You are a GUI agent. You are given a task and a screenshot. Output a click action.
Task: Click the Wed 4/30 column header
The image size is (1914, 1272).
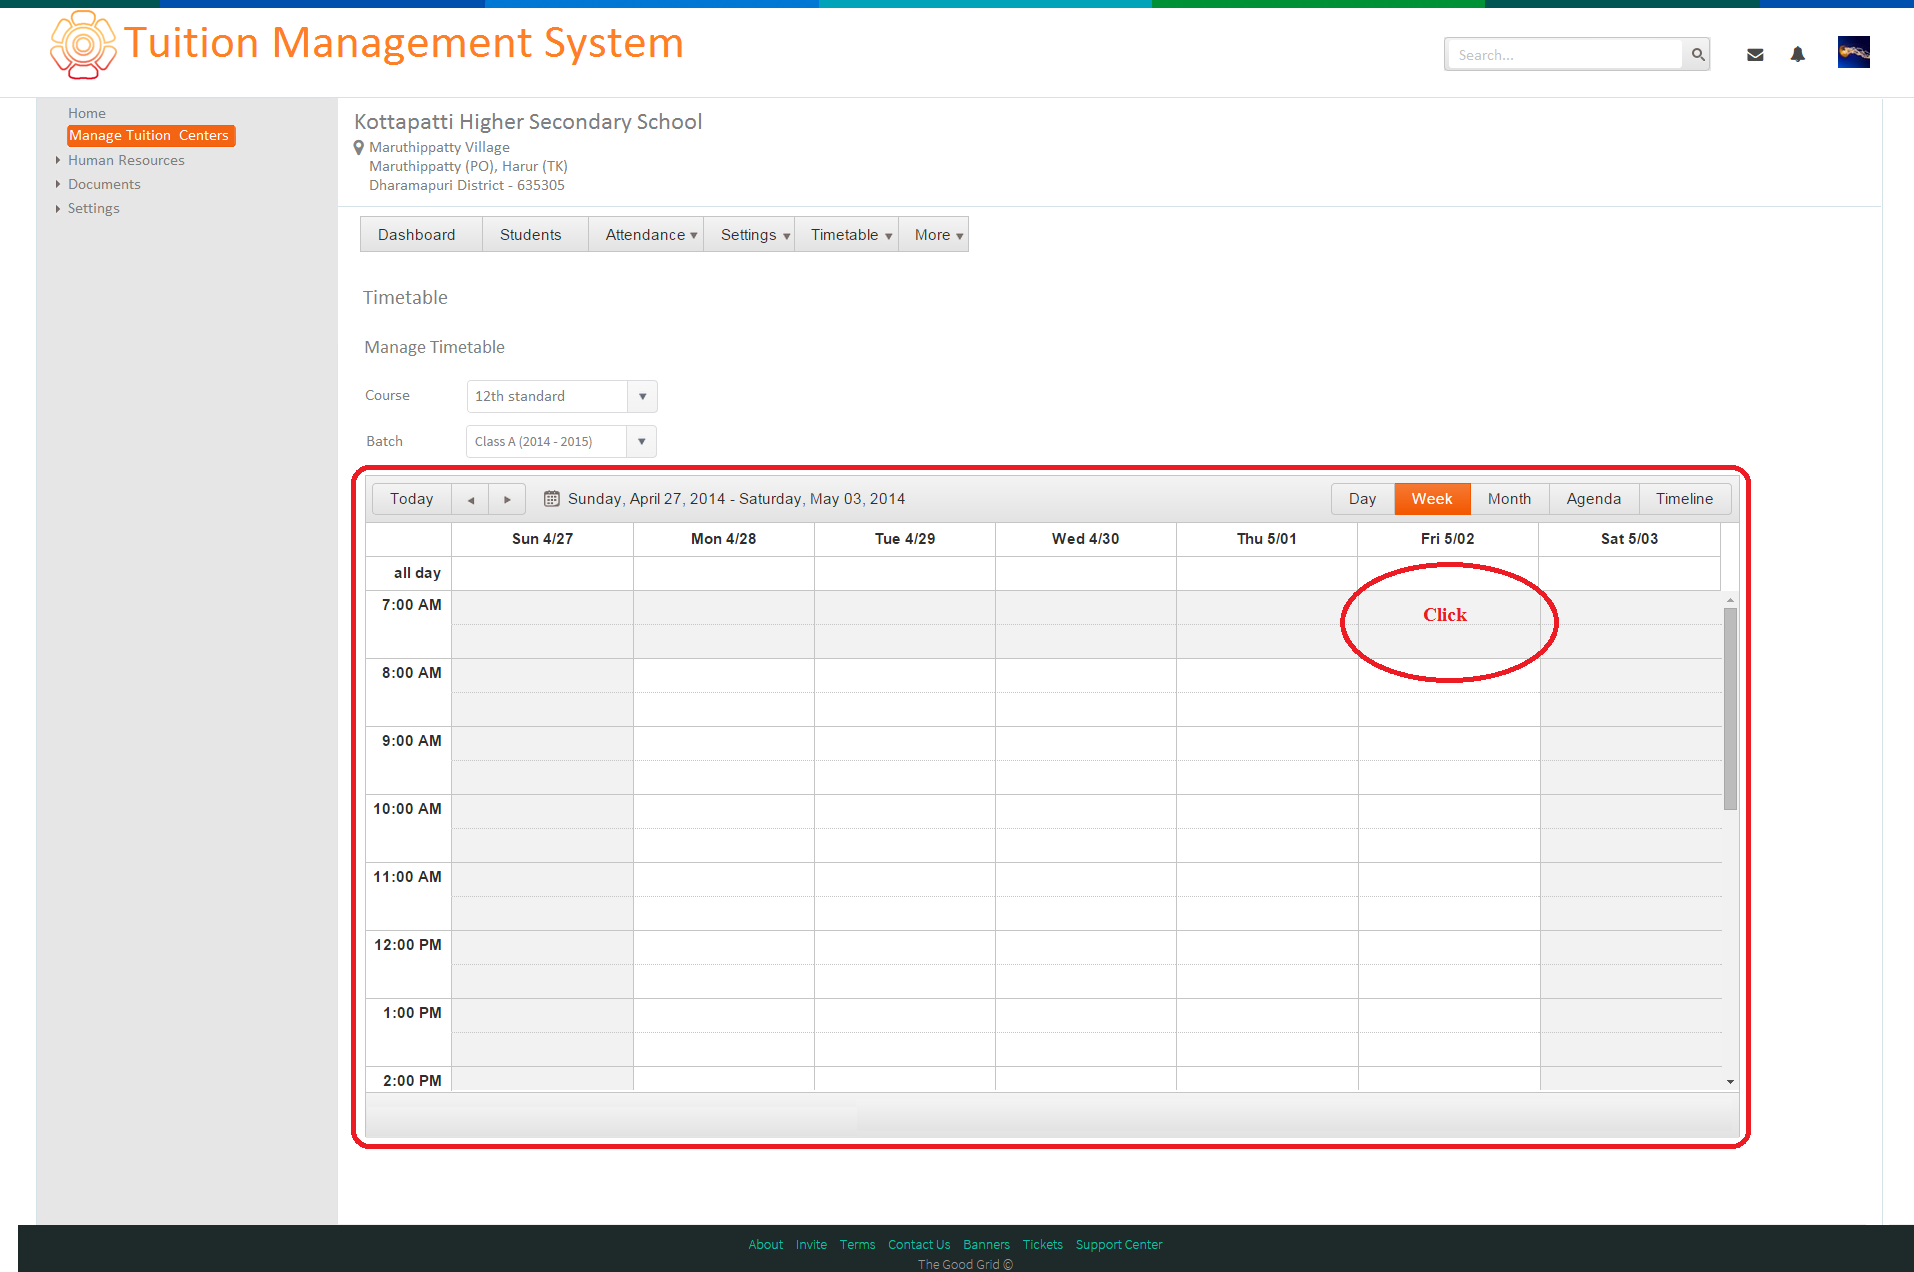[1085, 539]
